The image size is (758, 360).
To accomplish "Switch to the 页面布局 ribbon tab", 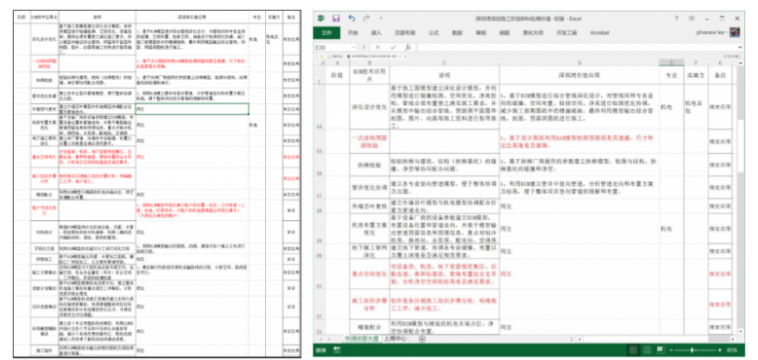I will coord(405,33).
